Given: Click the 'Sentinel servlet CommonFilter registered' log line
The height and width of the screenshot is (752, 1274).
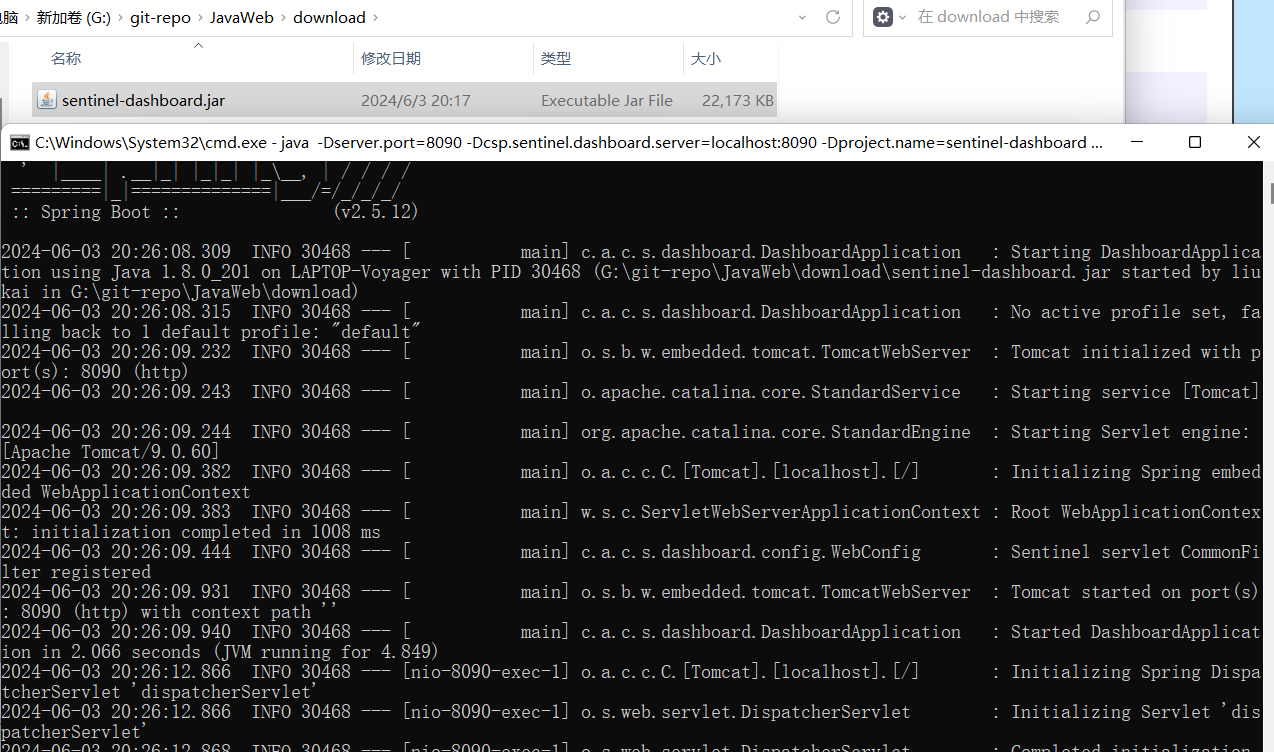Looking at the screenshot, I should [630, 562].
